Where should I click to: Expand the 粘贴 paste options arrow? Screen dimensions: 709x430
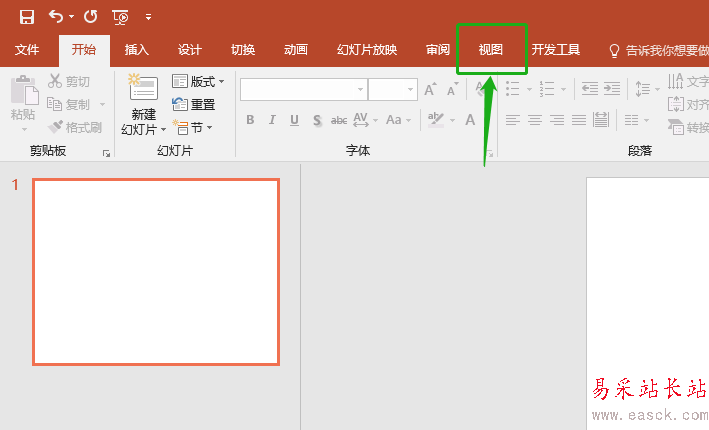24,130
